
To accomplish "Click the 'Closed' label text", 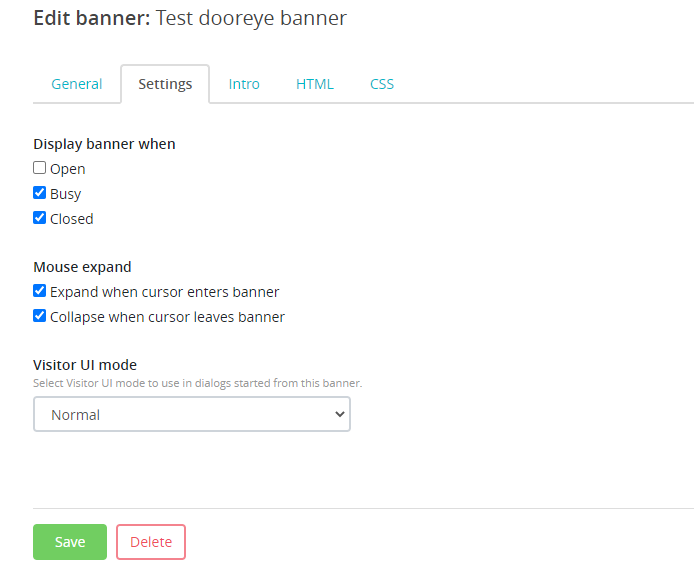I will point(72,219).
